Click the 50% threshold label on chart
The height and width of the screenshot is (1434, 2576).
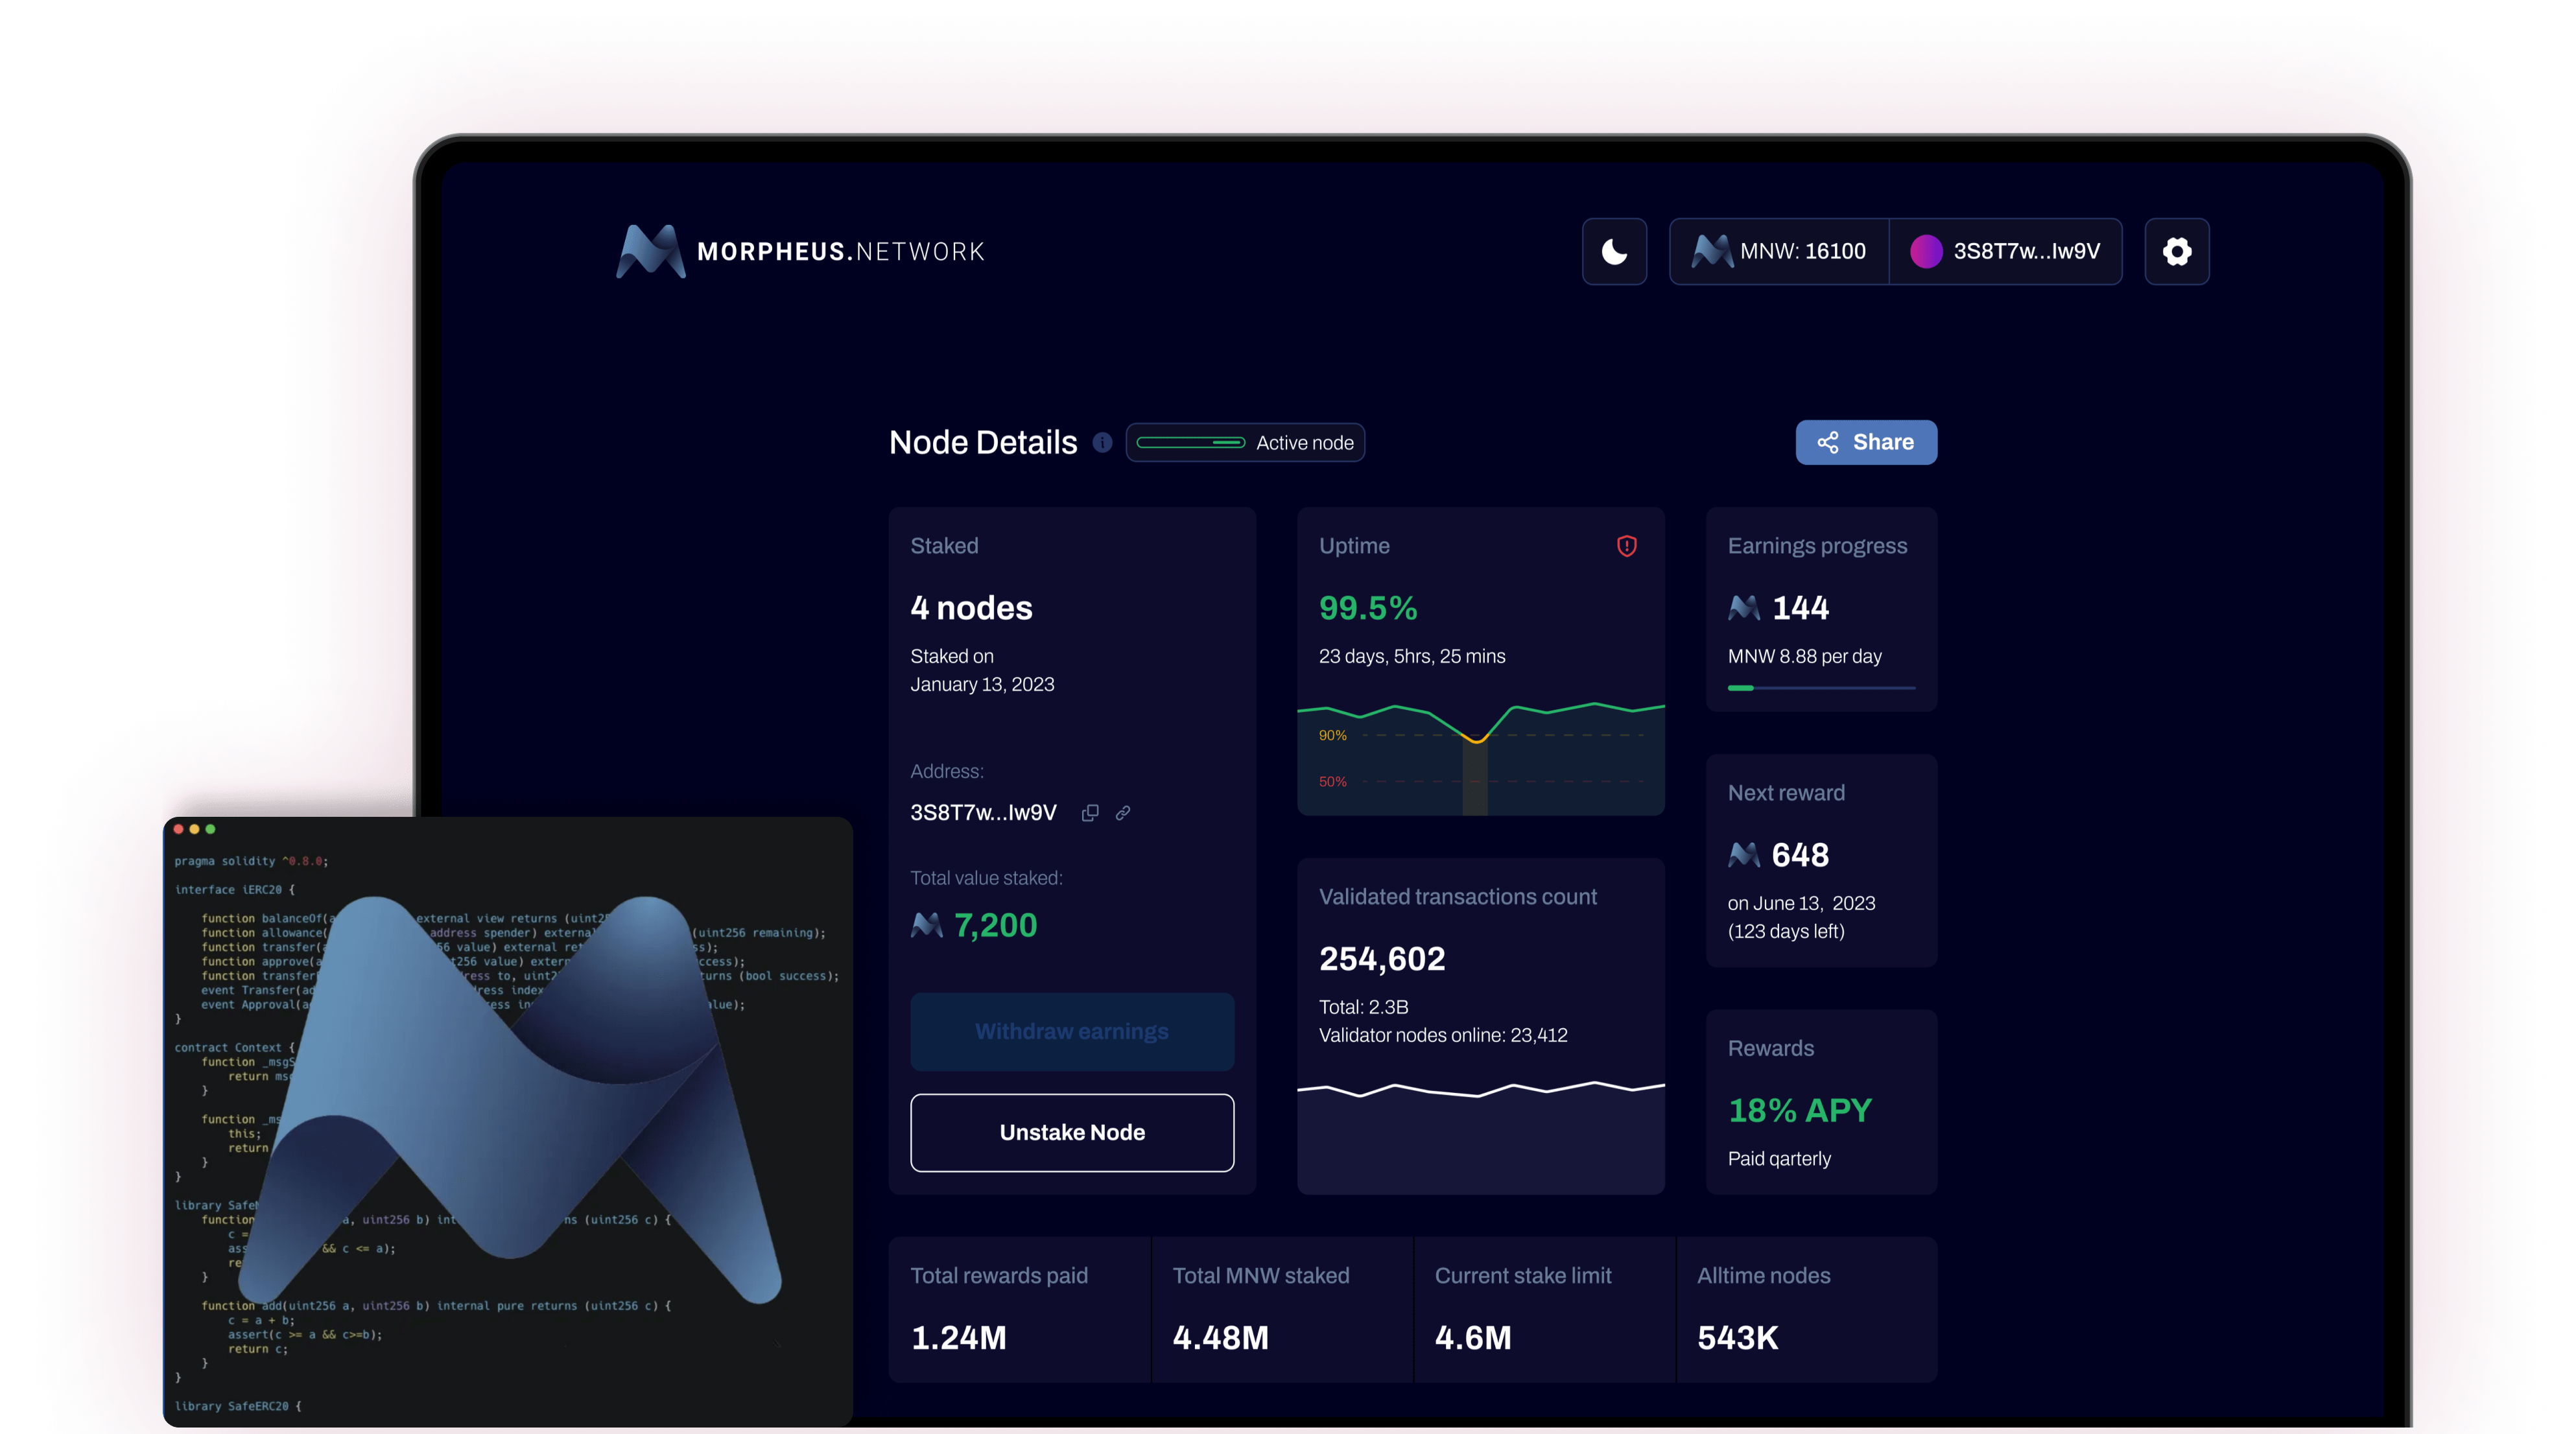click(1333, 781)
